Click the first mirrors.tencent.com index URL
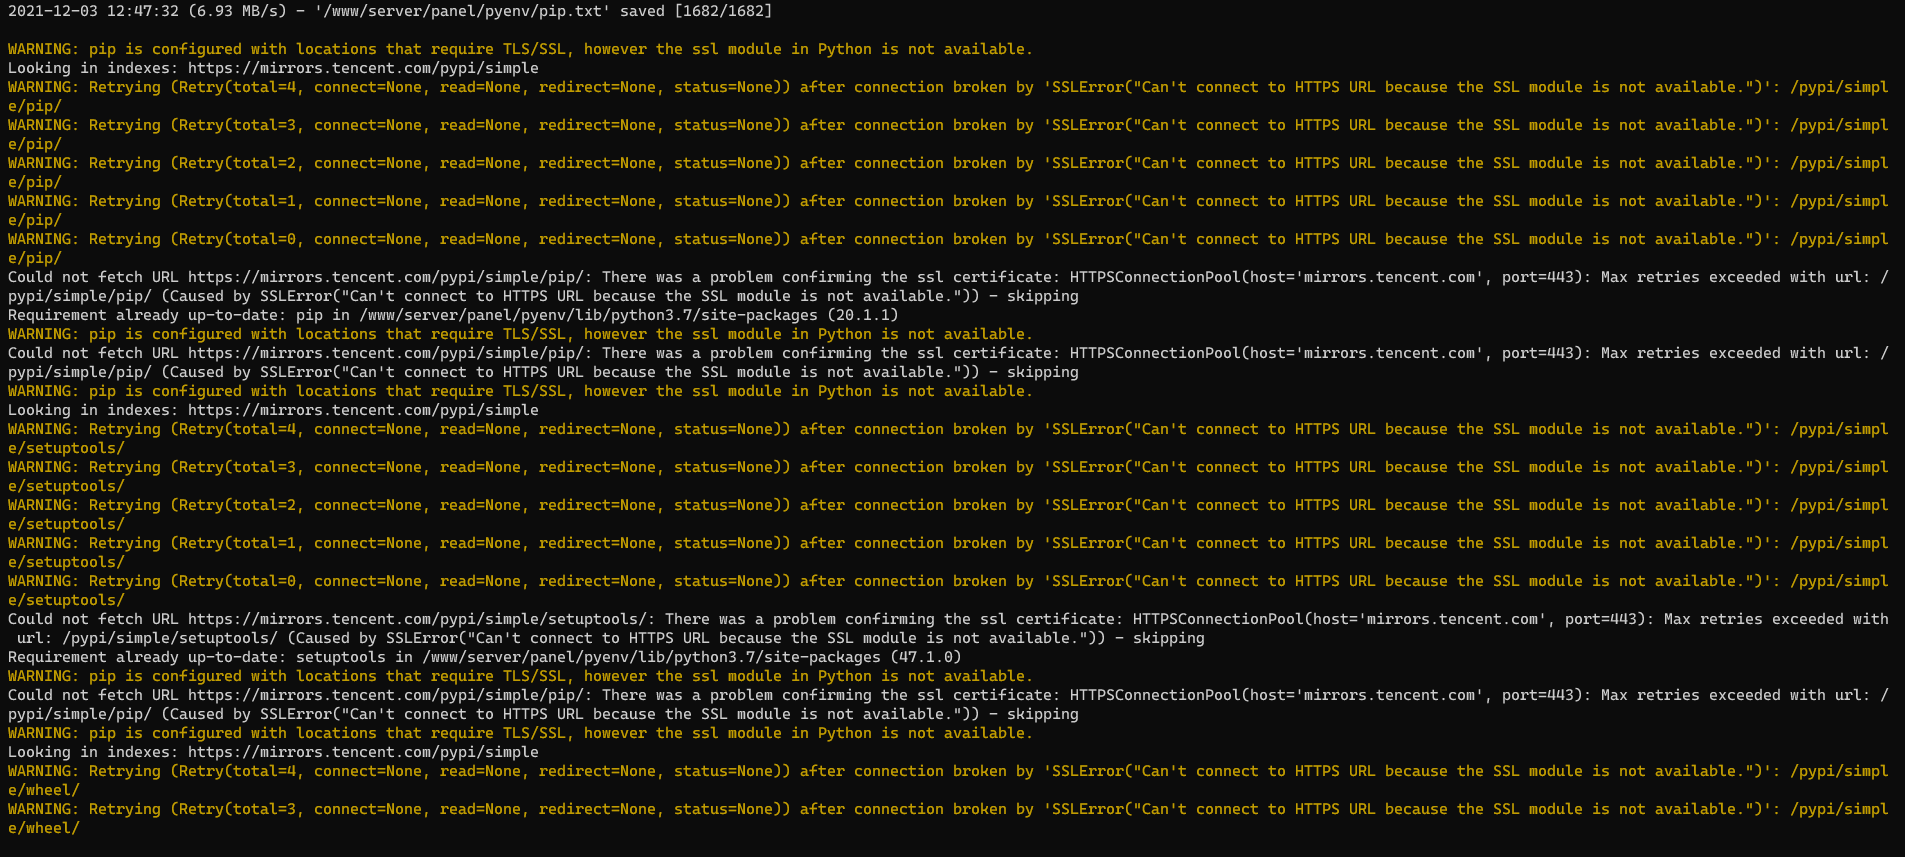Viewport: 1905px width, 857px height. [363, 68]
